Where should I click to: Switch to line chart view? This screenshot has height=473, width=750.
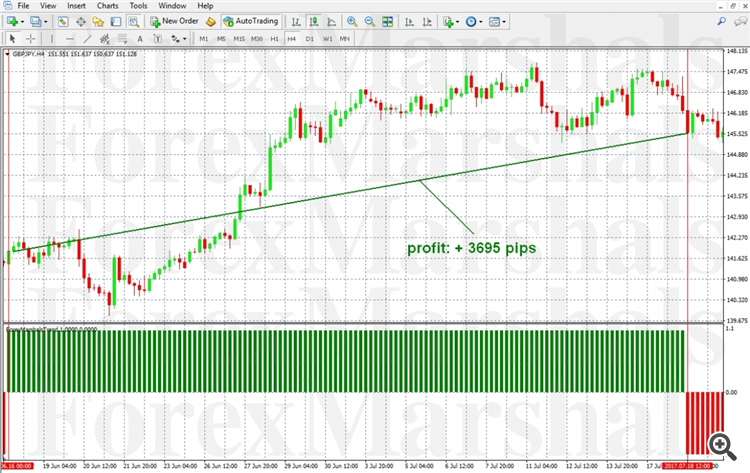[x=331, y=22]
